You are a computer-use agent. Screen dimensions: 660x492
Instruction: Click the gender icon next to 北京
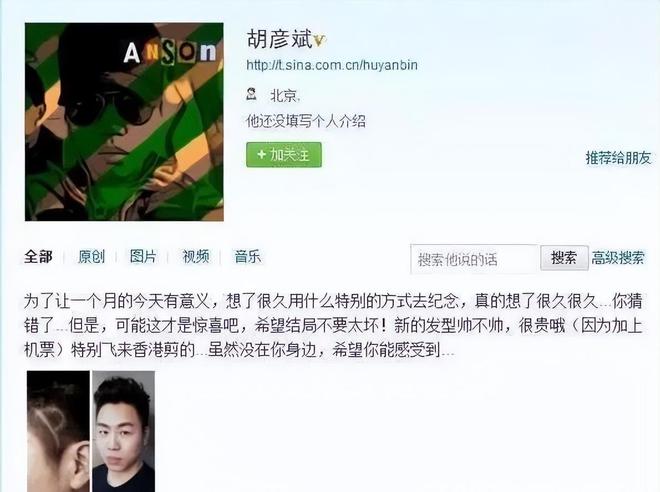pos(251,94)
